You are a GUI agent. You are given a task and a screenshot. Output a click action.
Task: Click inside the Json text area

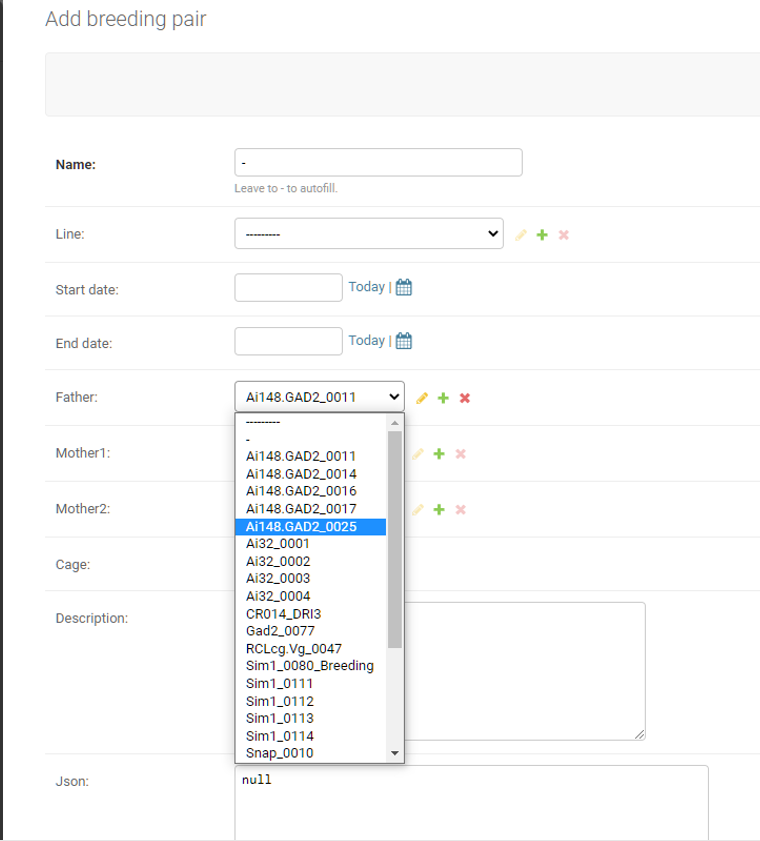(x=470, y=800)
